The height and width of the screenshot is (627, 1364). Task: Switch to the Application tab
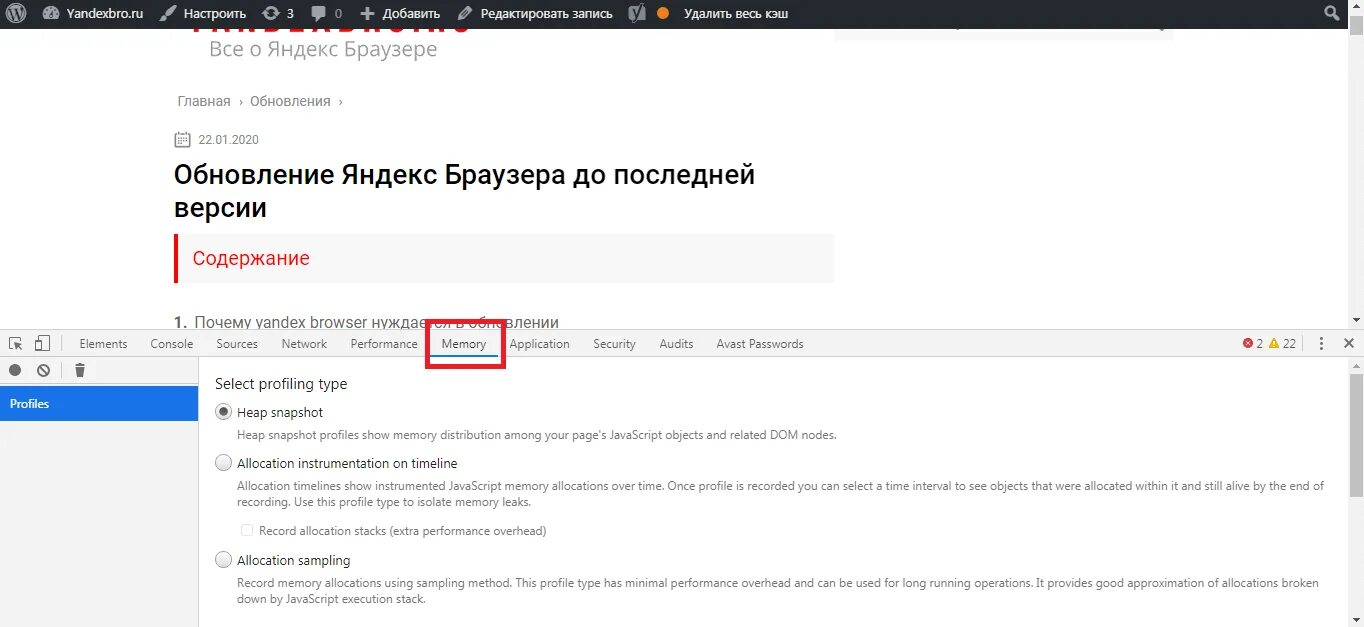(x=540, y=343)
